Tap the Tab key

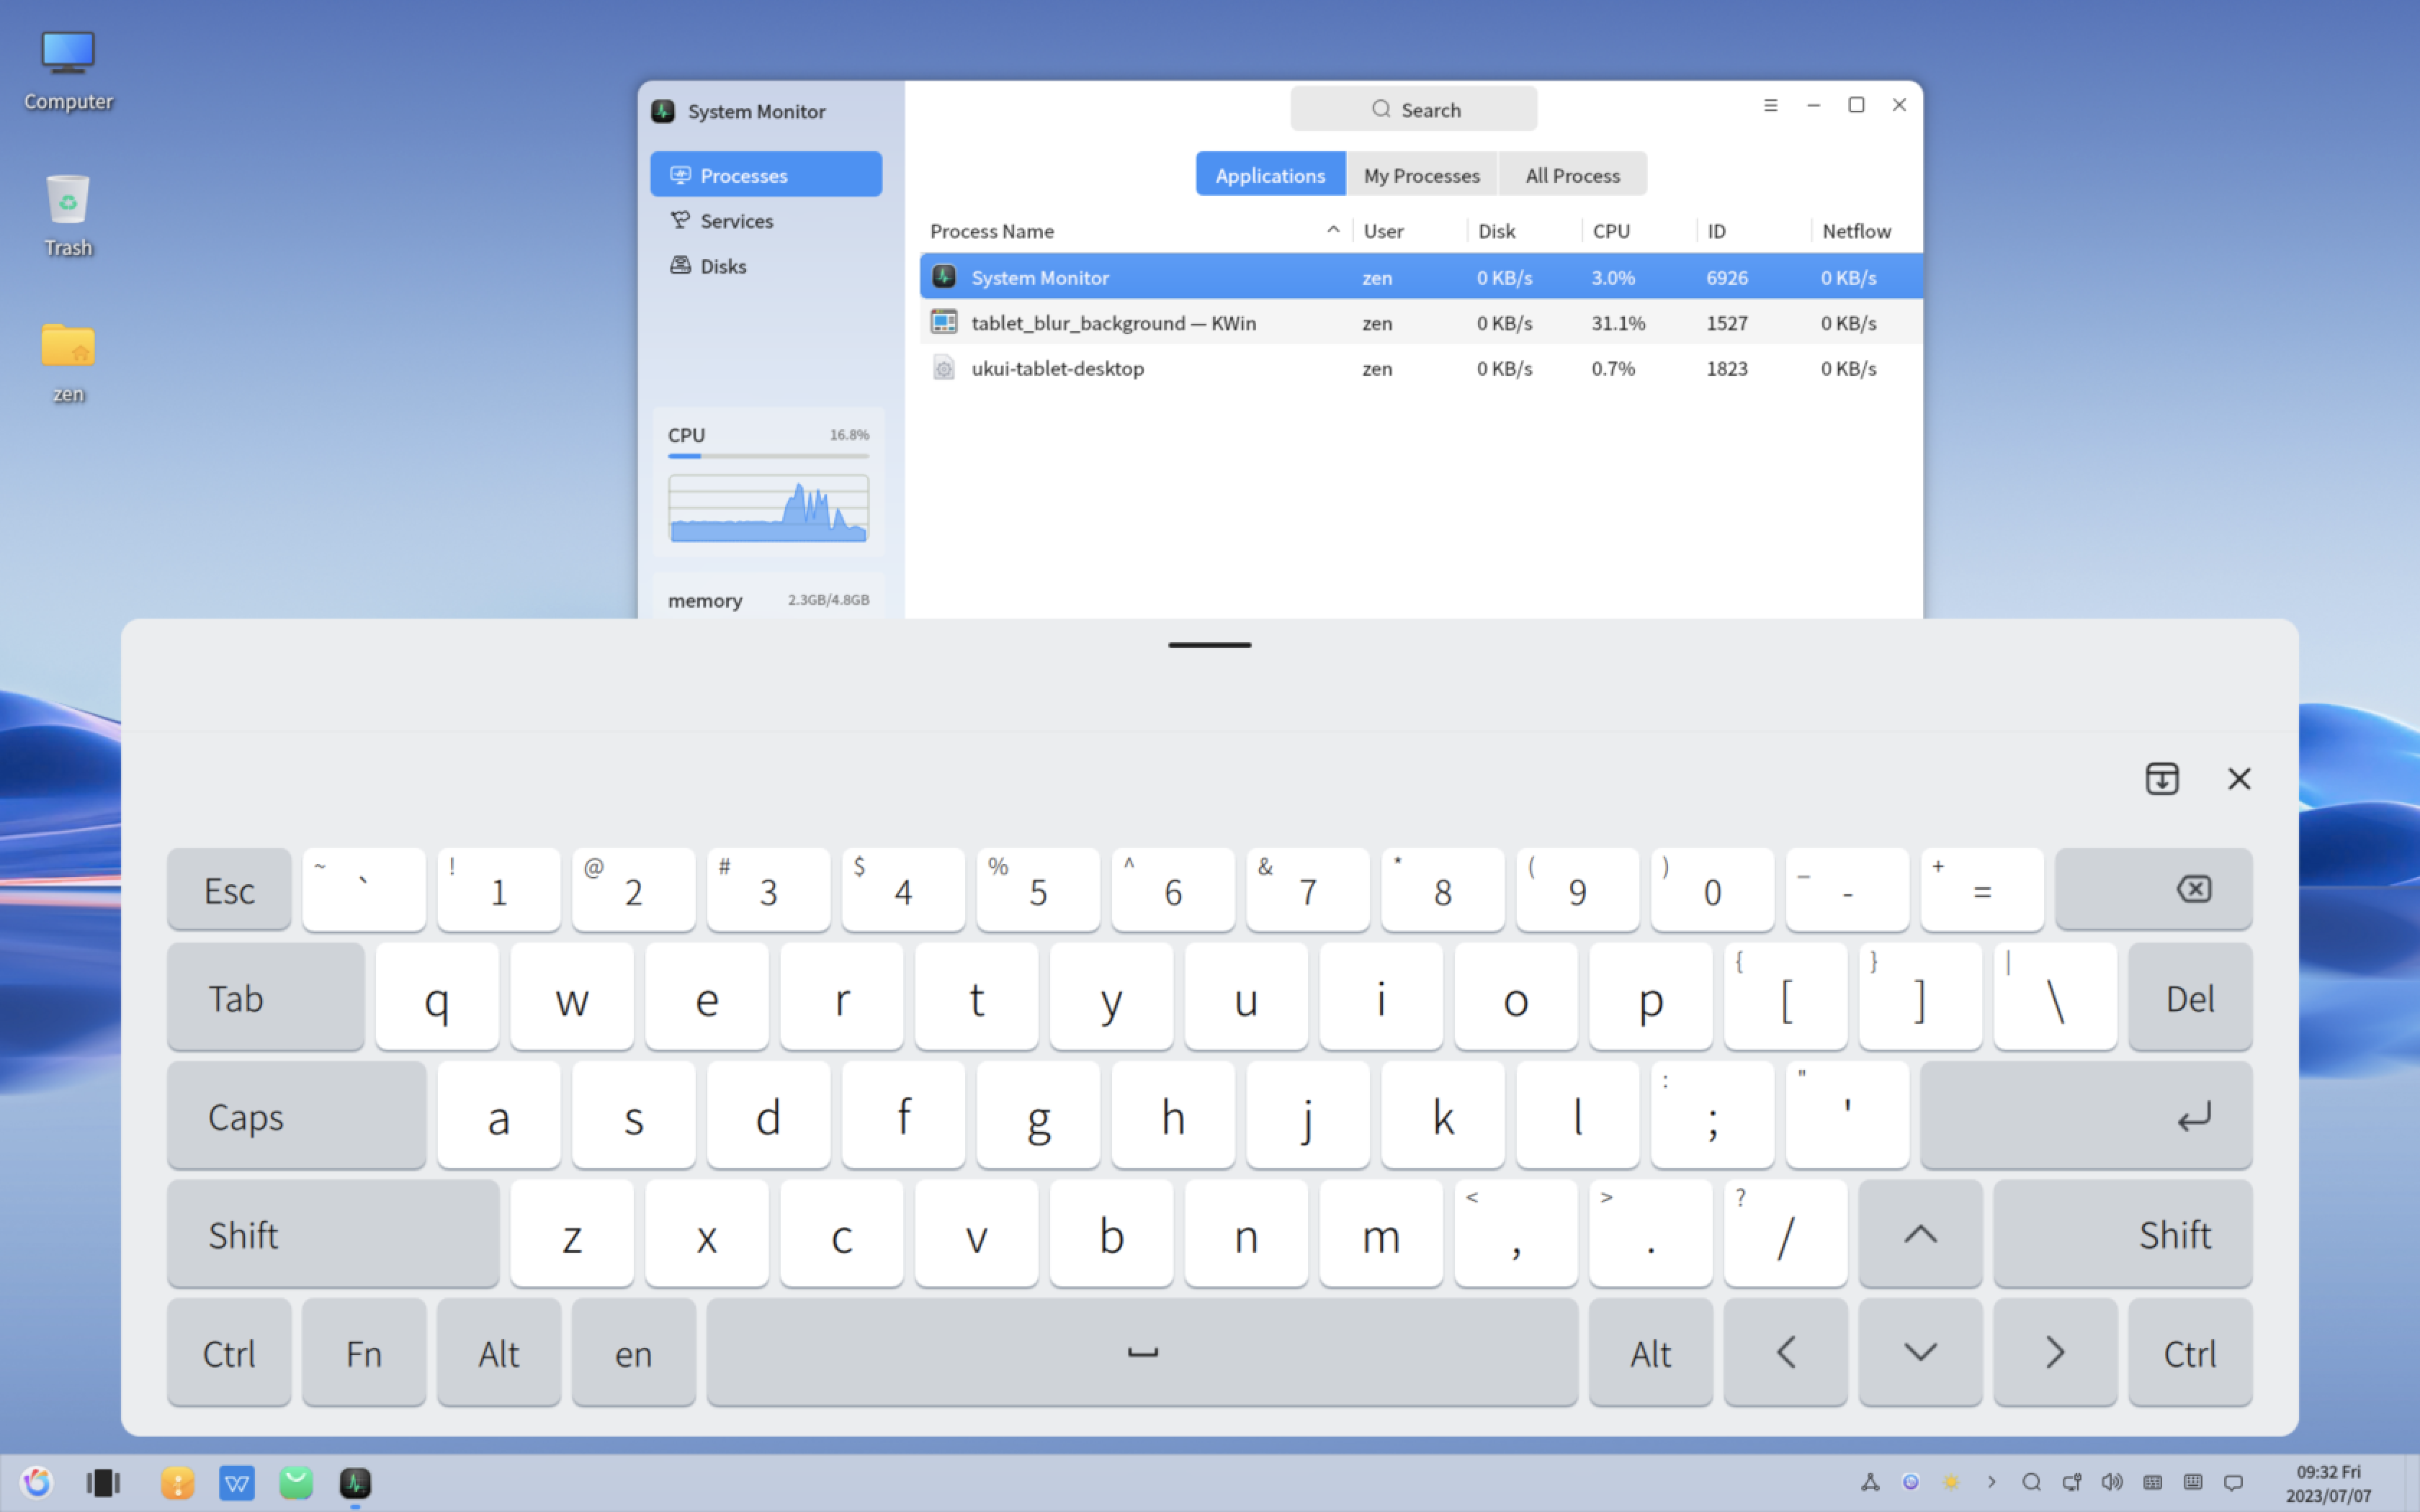point(266,996)
